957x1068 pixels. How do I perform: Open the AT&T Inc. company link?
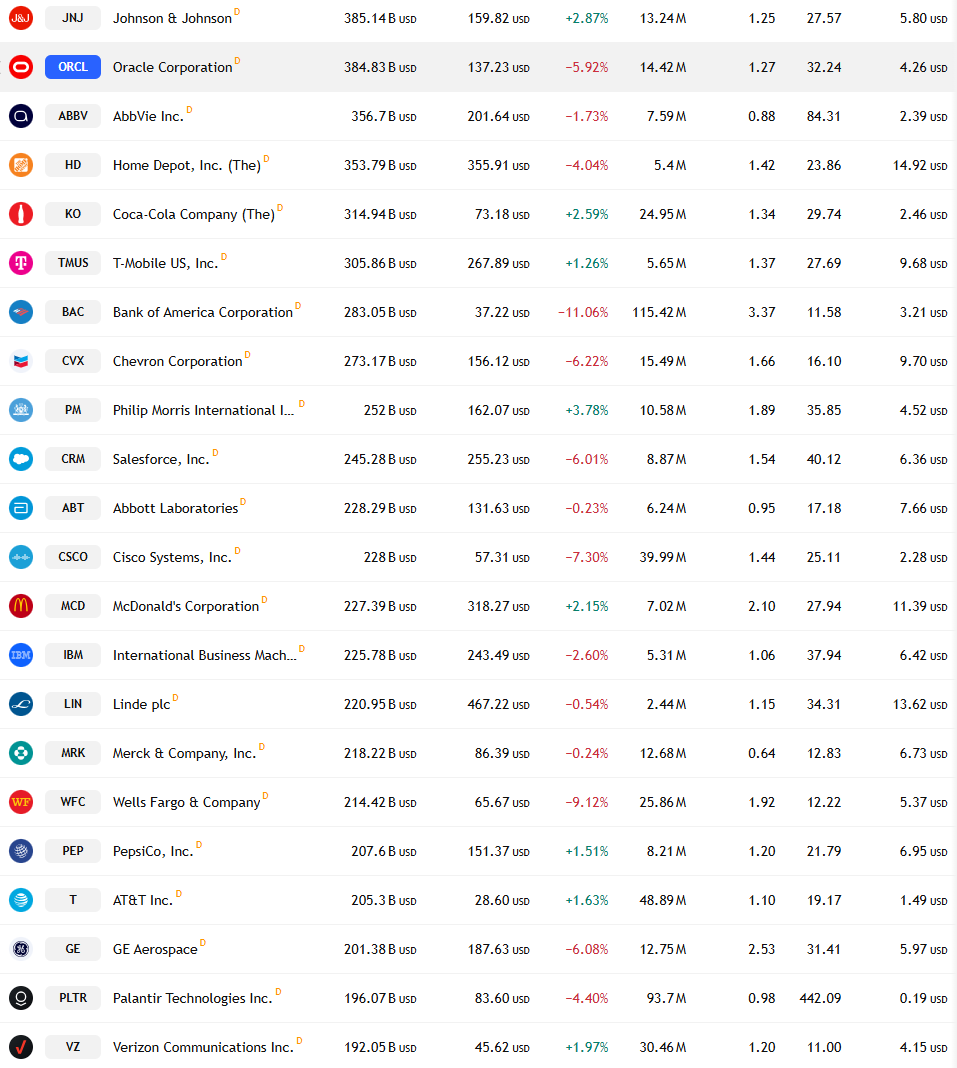point(143,901)
